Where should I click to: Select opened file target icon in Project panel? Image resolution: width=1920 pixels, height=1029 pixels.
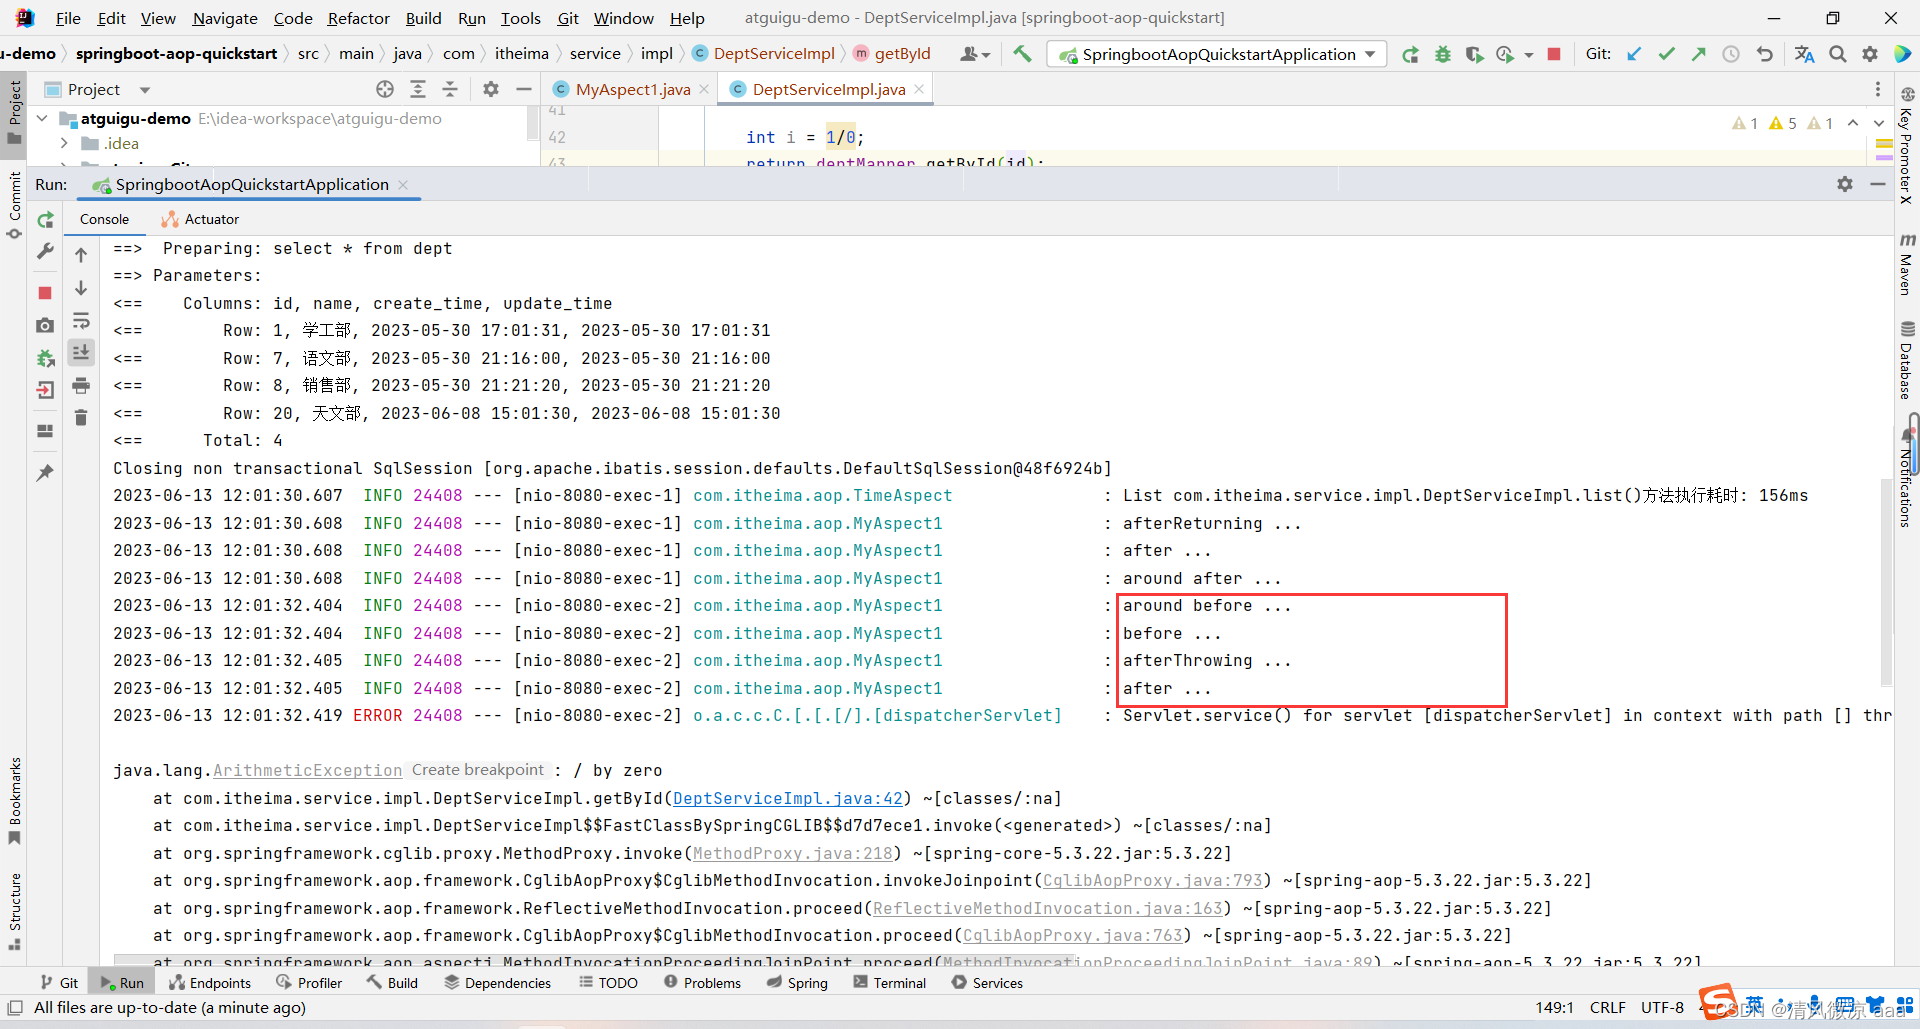[x=385, y=89]
